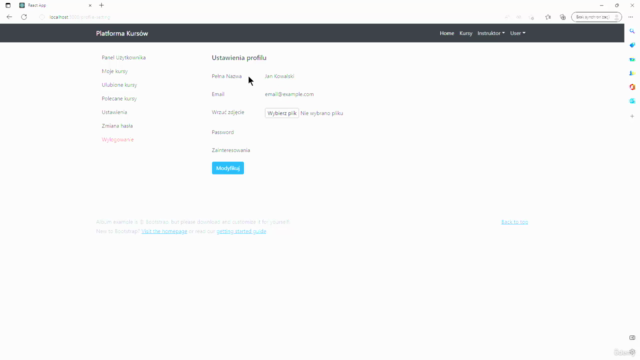Click the profile sync status button
This screenshot has height=360, width=640.
(596, 17)
